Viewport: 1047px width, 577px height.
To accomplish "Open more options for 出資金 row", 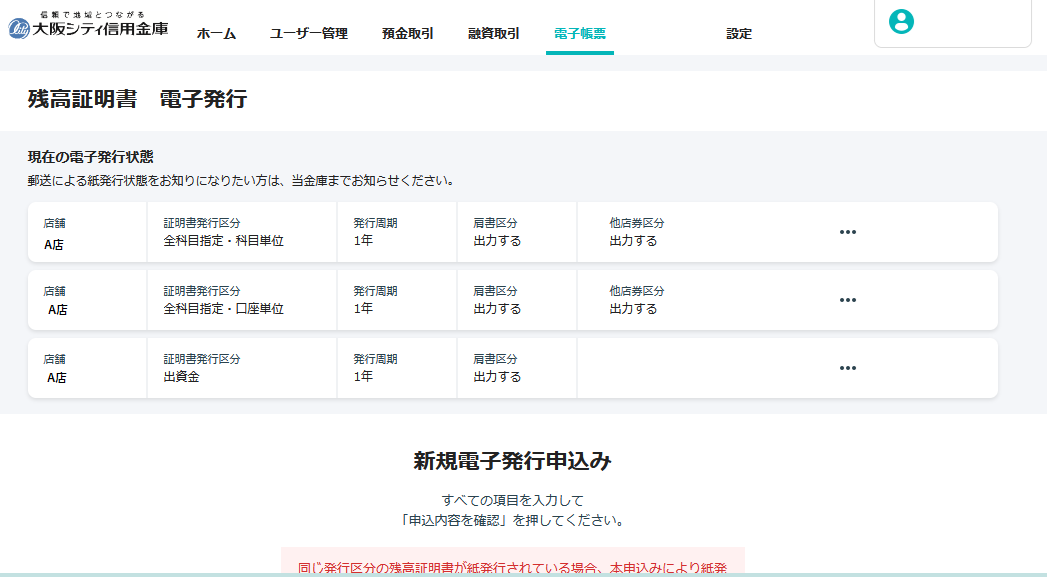I will 847,369.
